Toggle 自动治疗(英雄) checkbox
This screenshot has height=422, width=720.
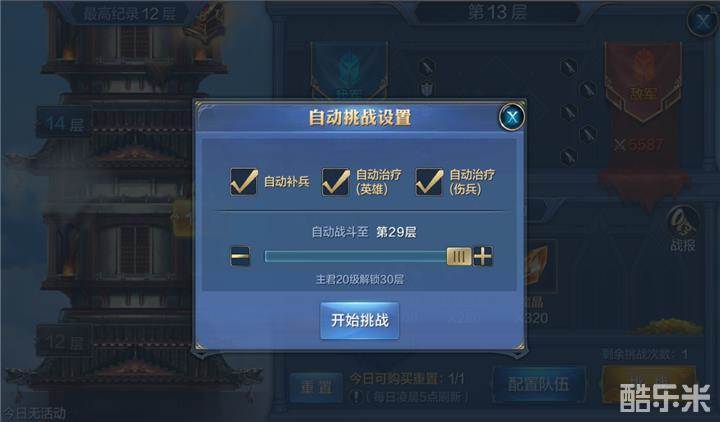(x=335, y=181)
